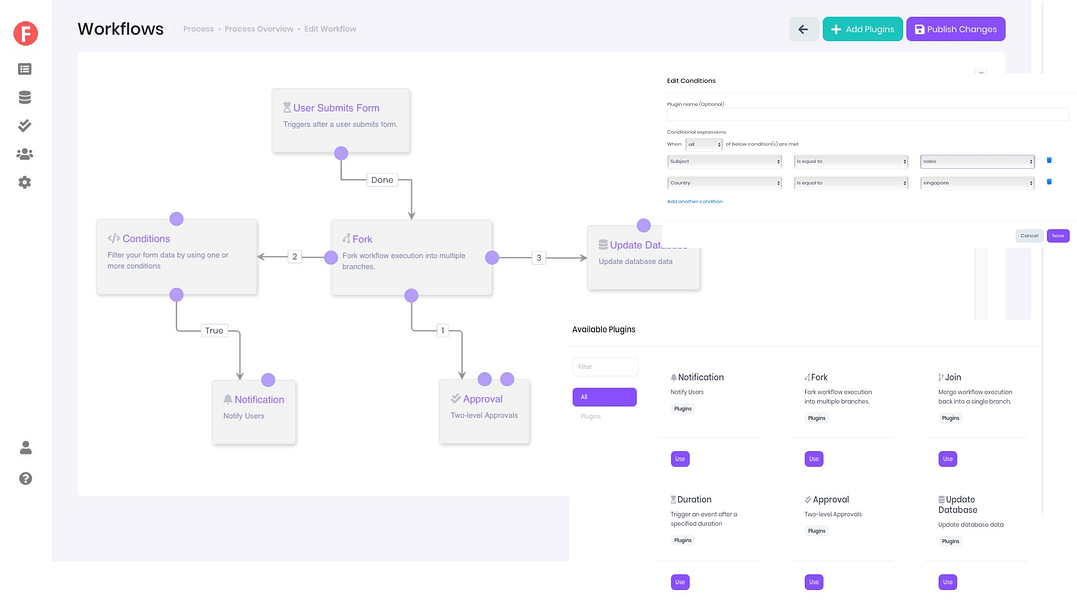Click the bell icon on the Notification node

[227, 399]
